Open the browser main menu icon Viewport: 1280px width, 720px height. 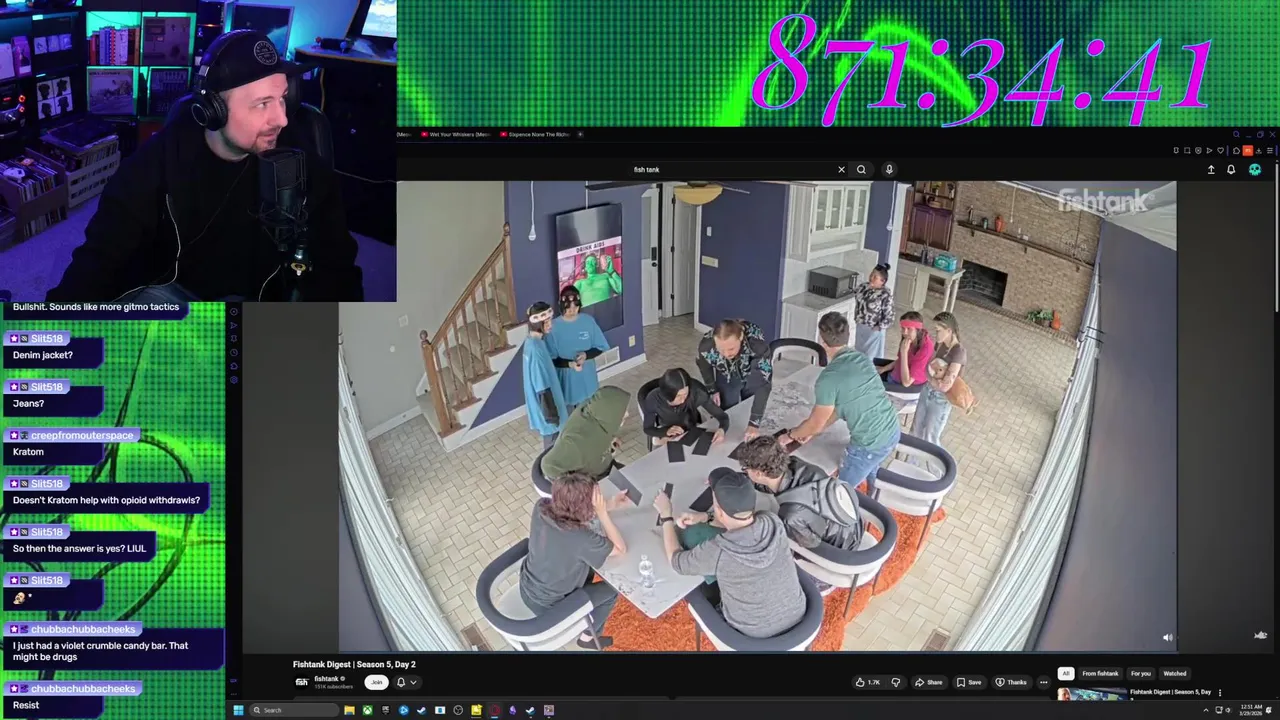tap(1269, 151)
